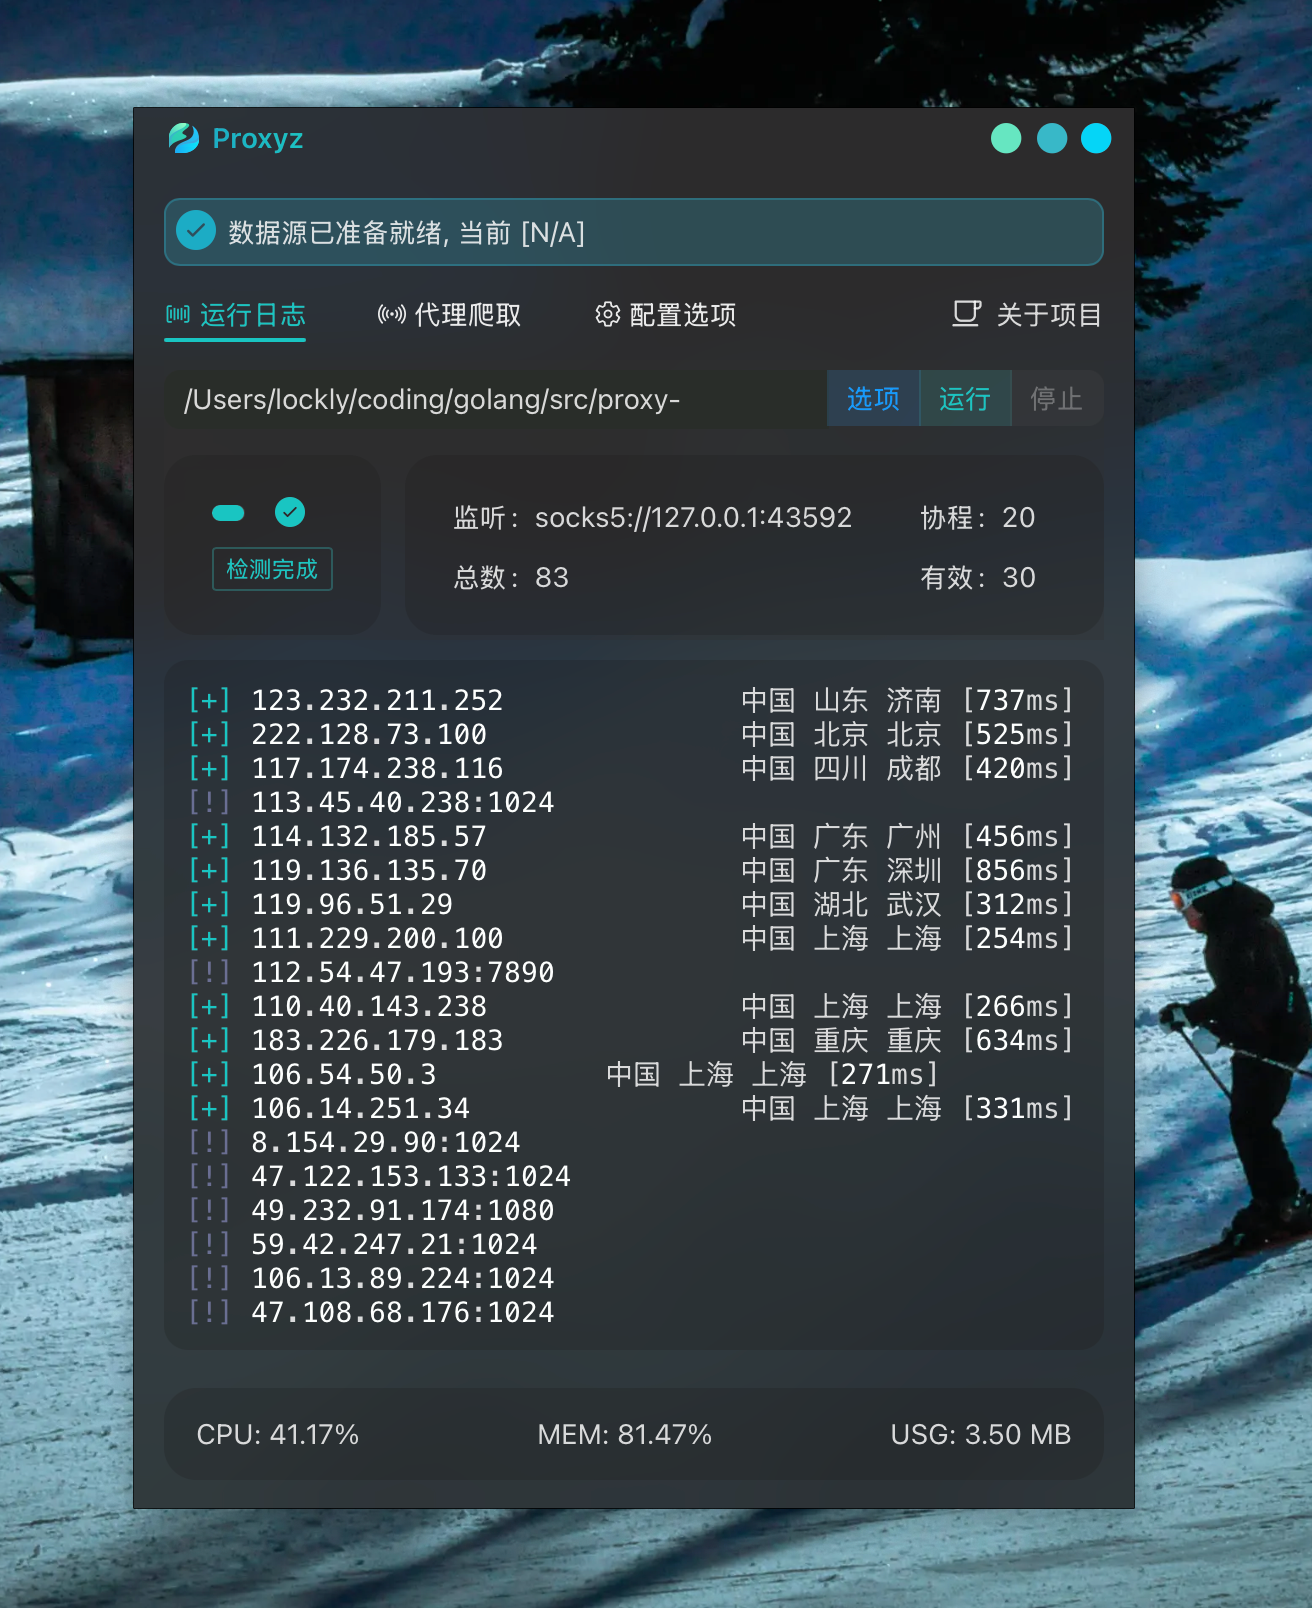Screen dimensions: 1312x1608
Task: Open the 运行日志 tab
Action: 235,315
